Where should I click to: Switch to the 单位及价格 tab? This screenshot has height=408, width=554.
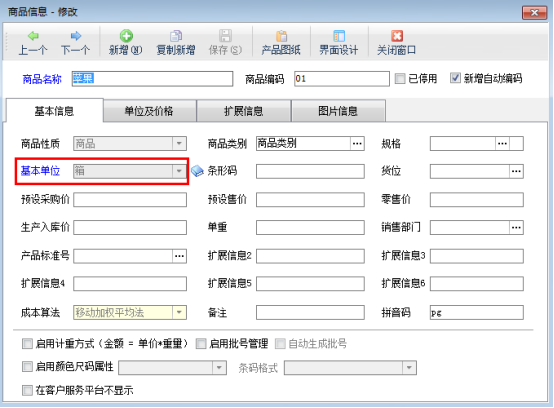pos(149,111)
